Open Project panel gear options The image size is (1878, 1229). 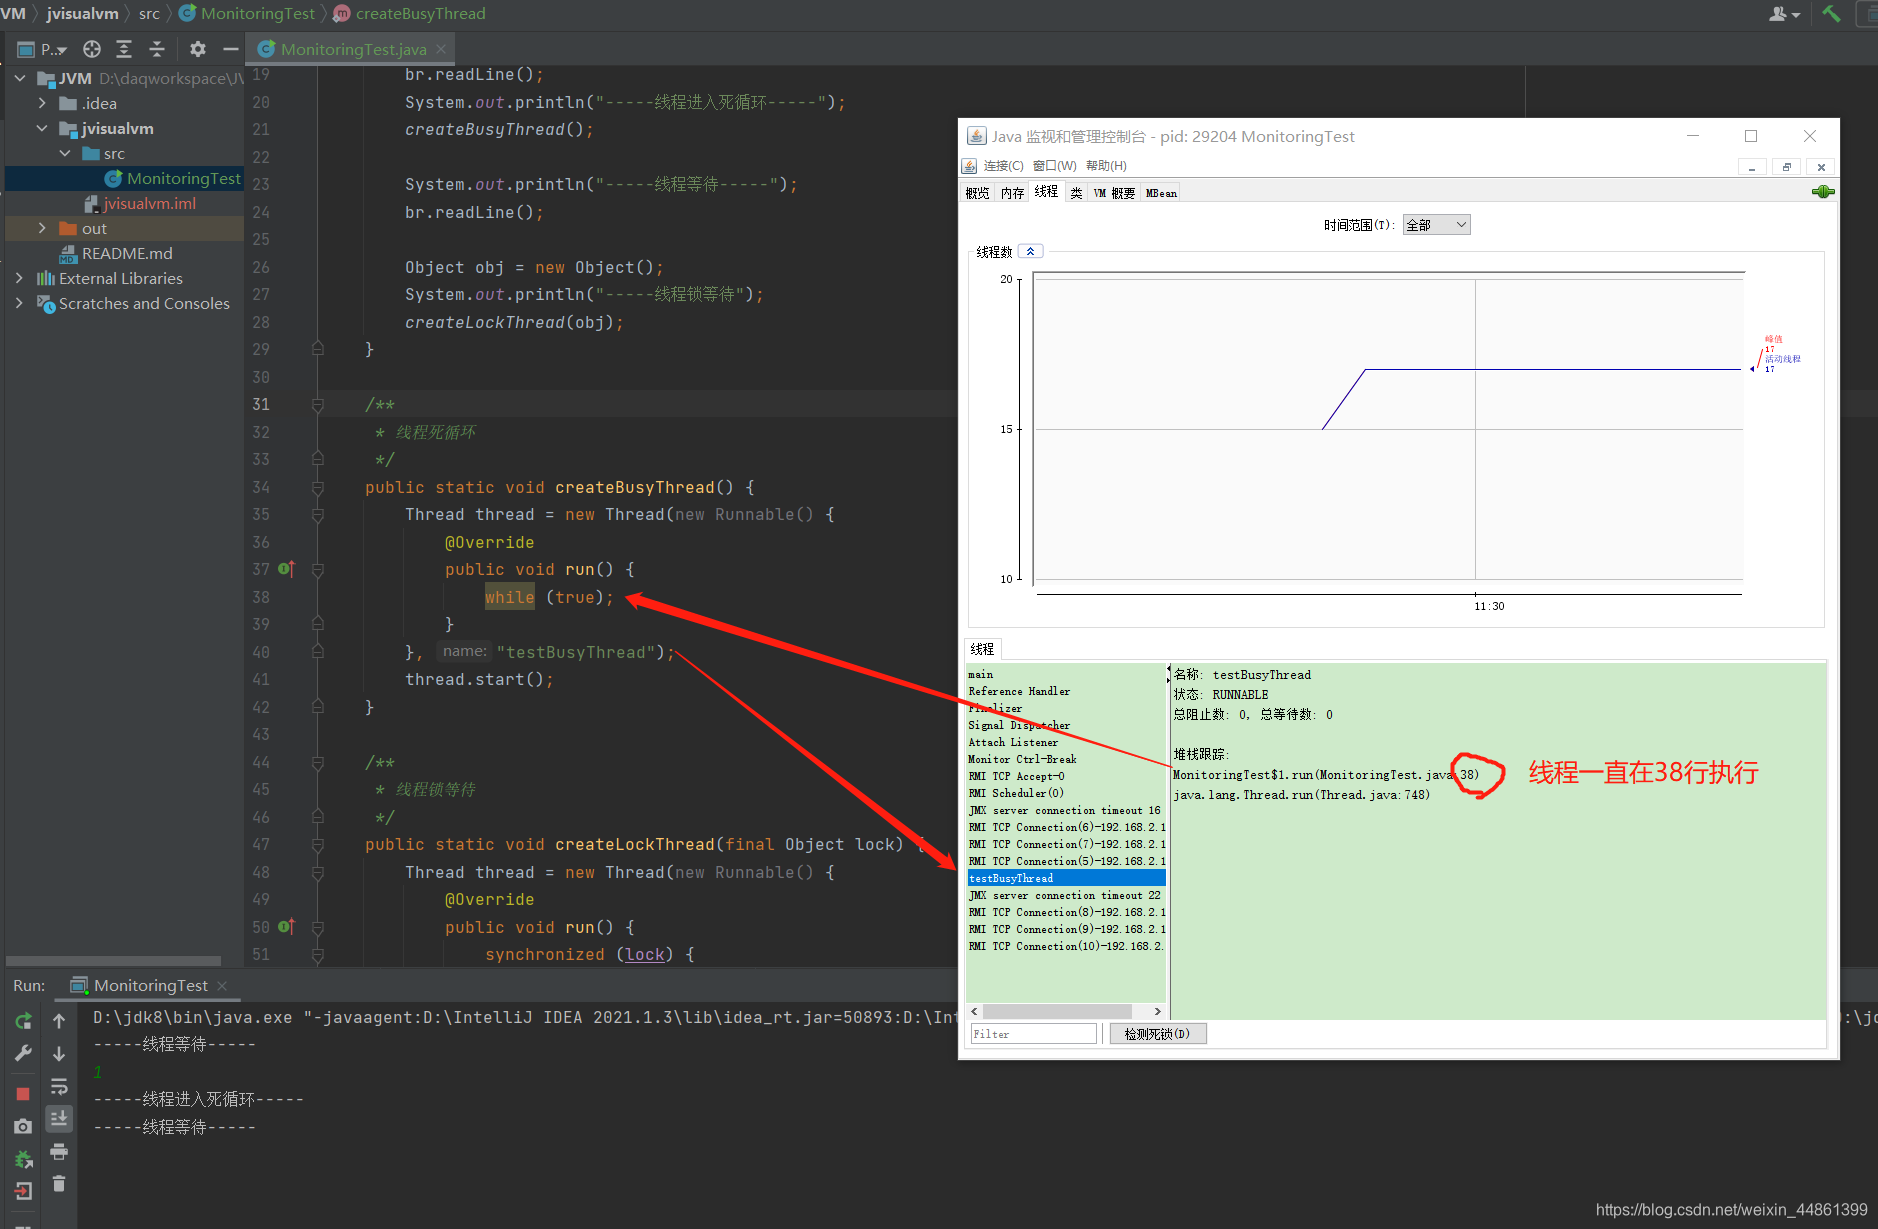click(x=198, y=49)
